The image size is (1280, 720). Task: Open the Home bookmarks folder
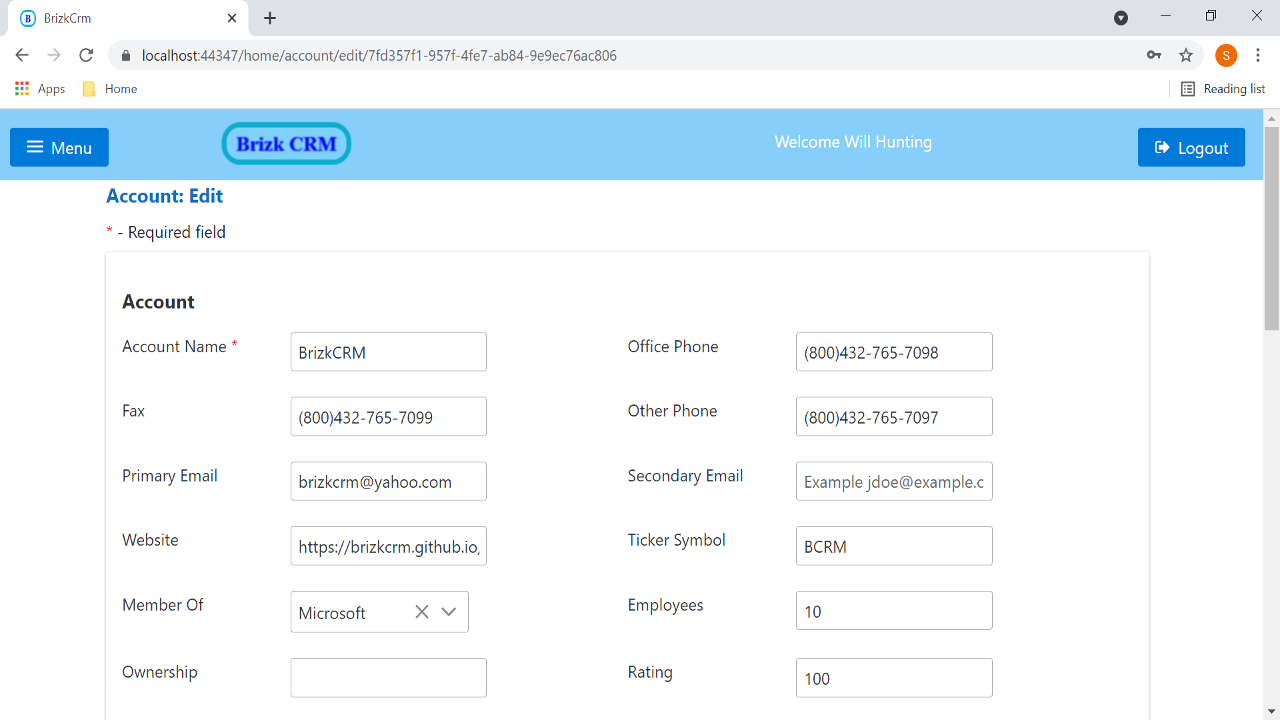(110, 89)
